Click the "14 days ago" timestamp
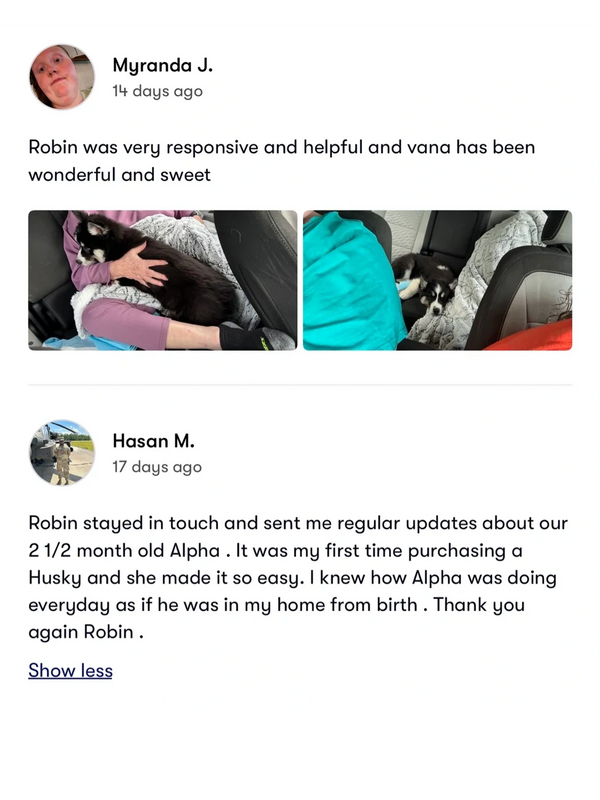 click(x=157, y=91)
